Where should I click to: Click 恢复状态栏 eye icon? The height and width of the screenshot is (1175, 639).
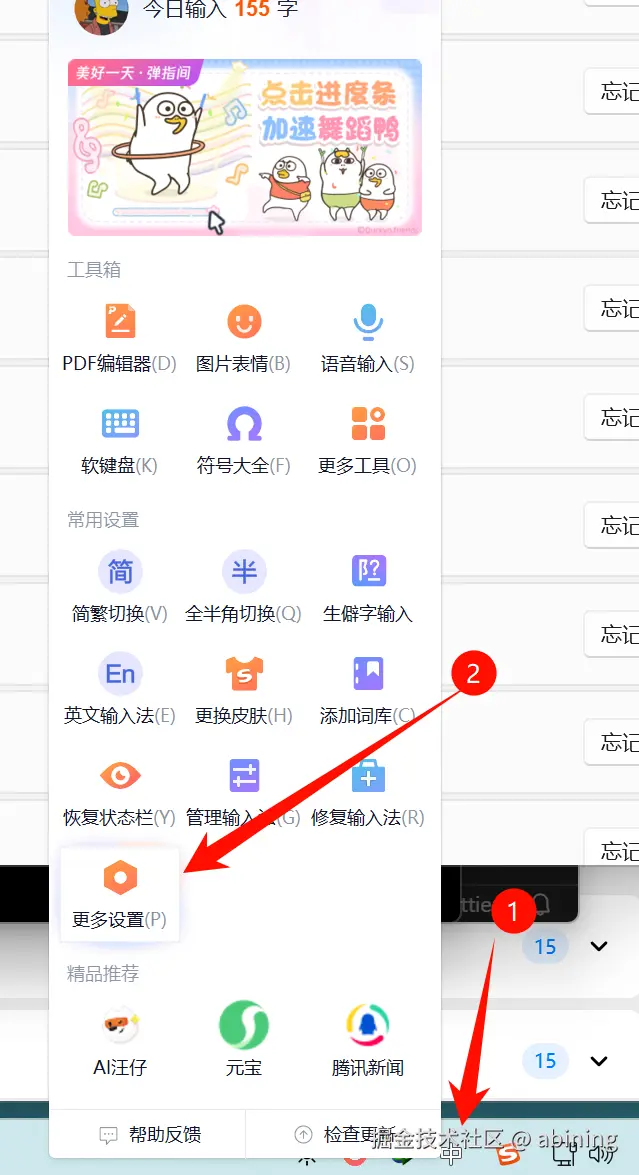pyautogui.click(x=120, y=776)
